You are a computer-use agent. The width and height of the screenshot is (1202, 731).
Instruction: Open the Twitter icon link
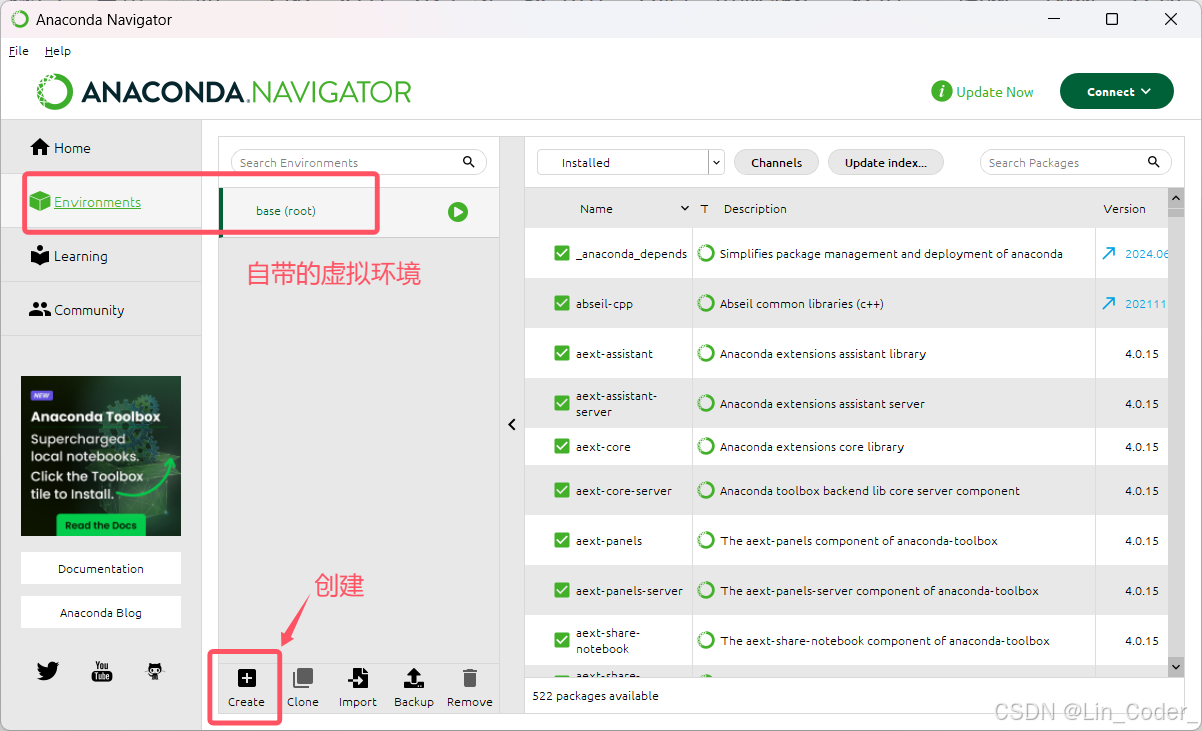point(48,671)
